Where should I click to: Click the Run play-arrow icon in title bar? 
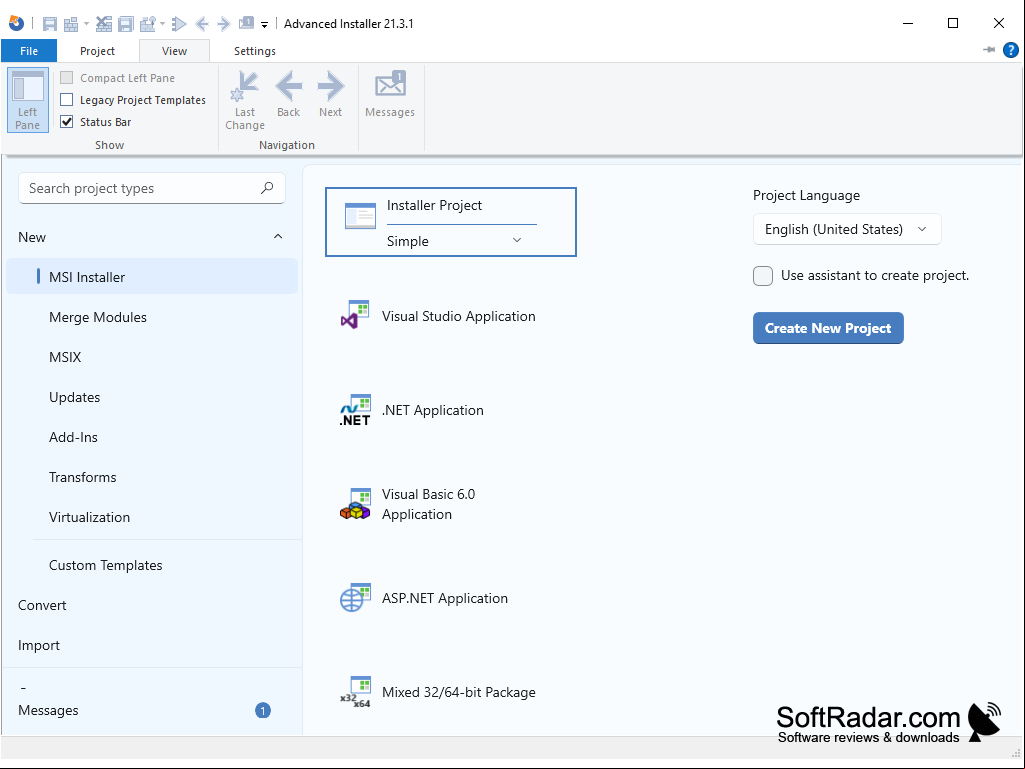coord(179,24)
